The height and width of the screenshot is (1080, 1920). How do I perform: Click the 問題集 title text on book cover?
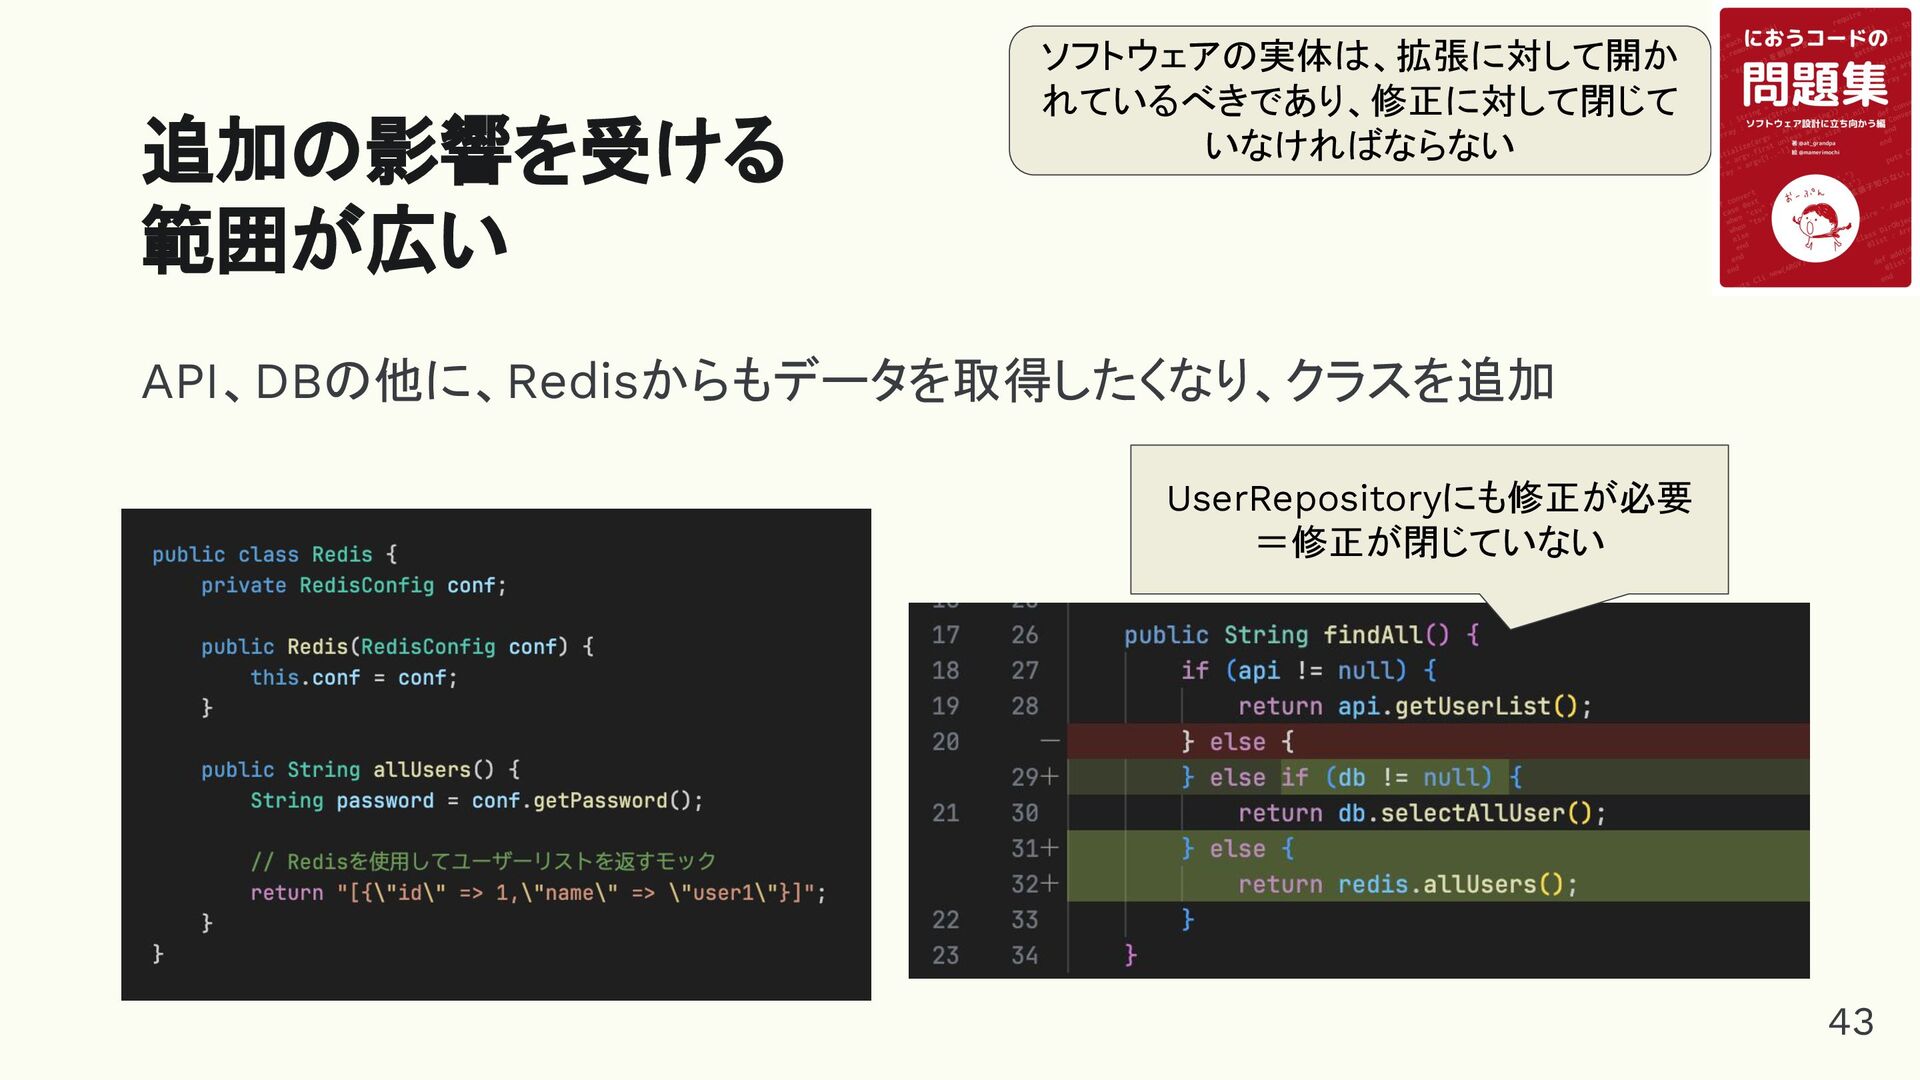coord(1814,84)
